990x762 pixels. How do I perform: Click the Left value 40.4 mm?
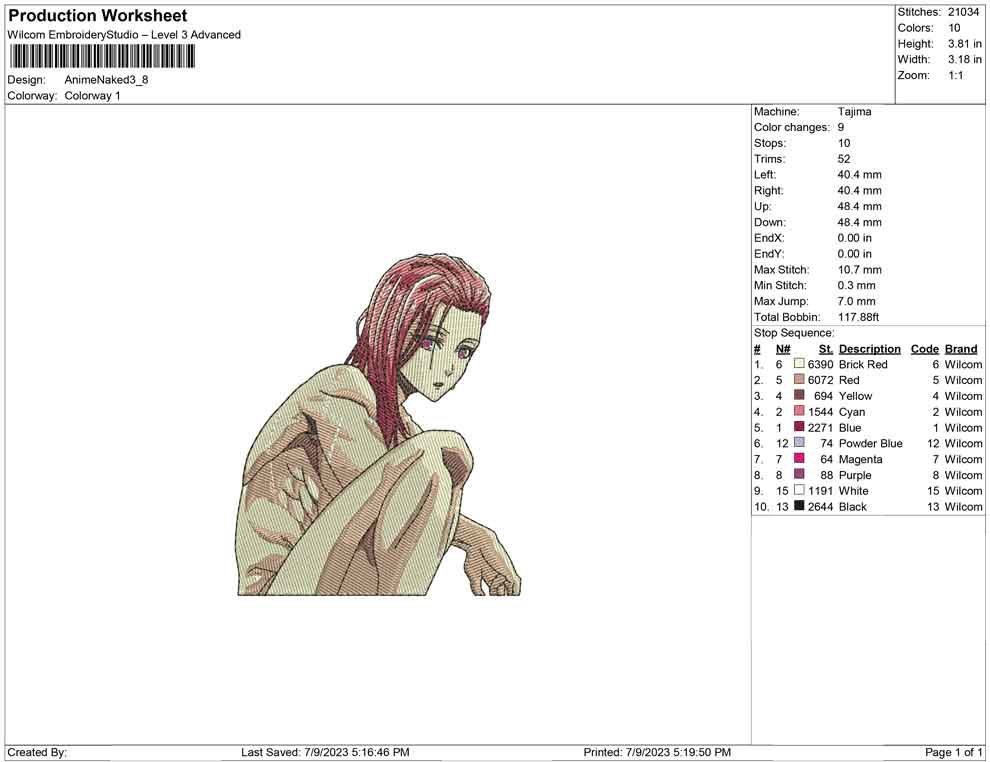[x=860, y=175]
